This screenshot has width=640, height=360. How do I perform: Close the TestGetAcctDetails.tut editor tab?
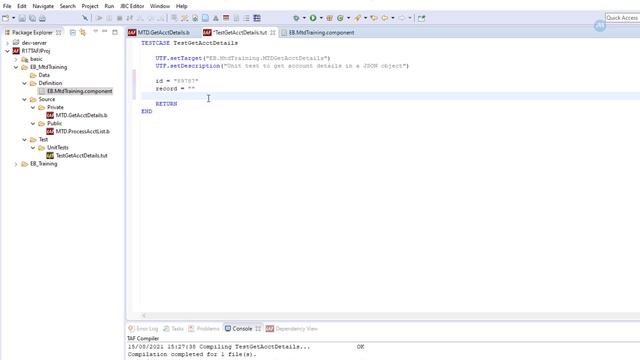tap(272, 32)
